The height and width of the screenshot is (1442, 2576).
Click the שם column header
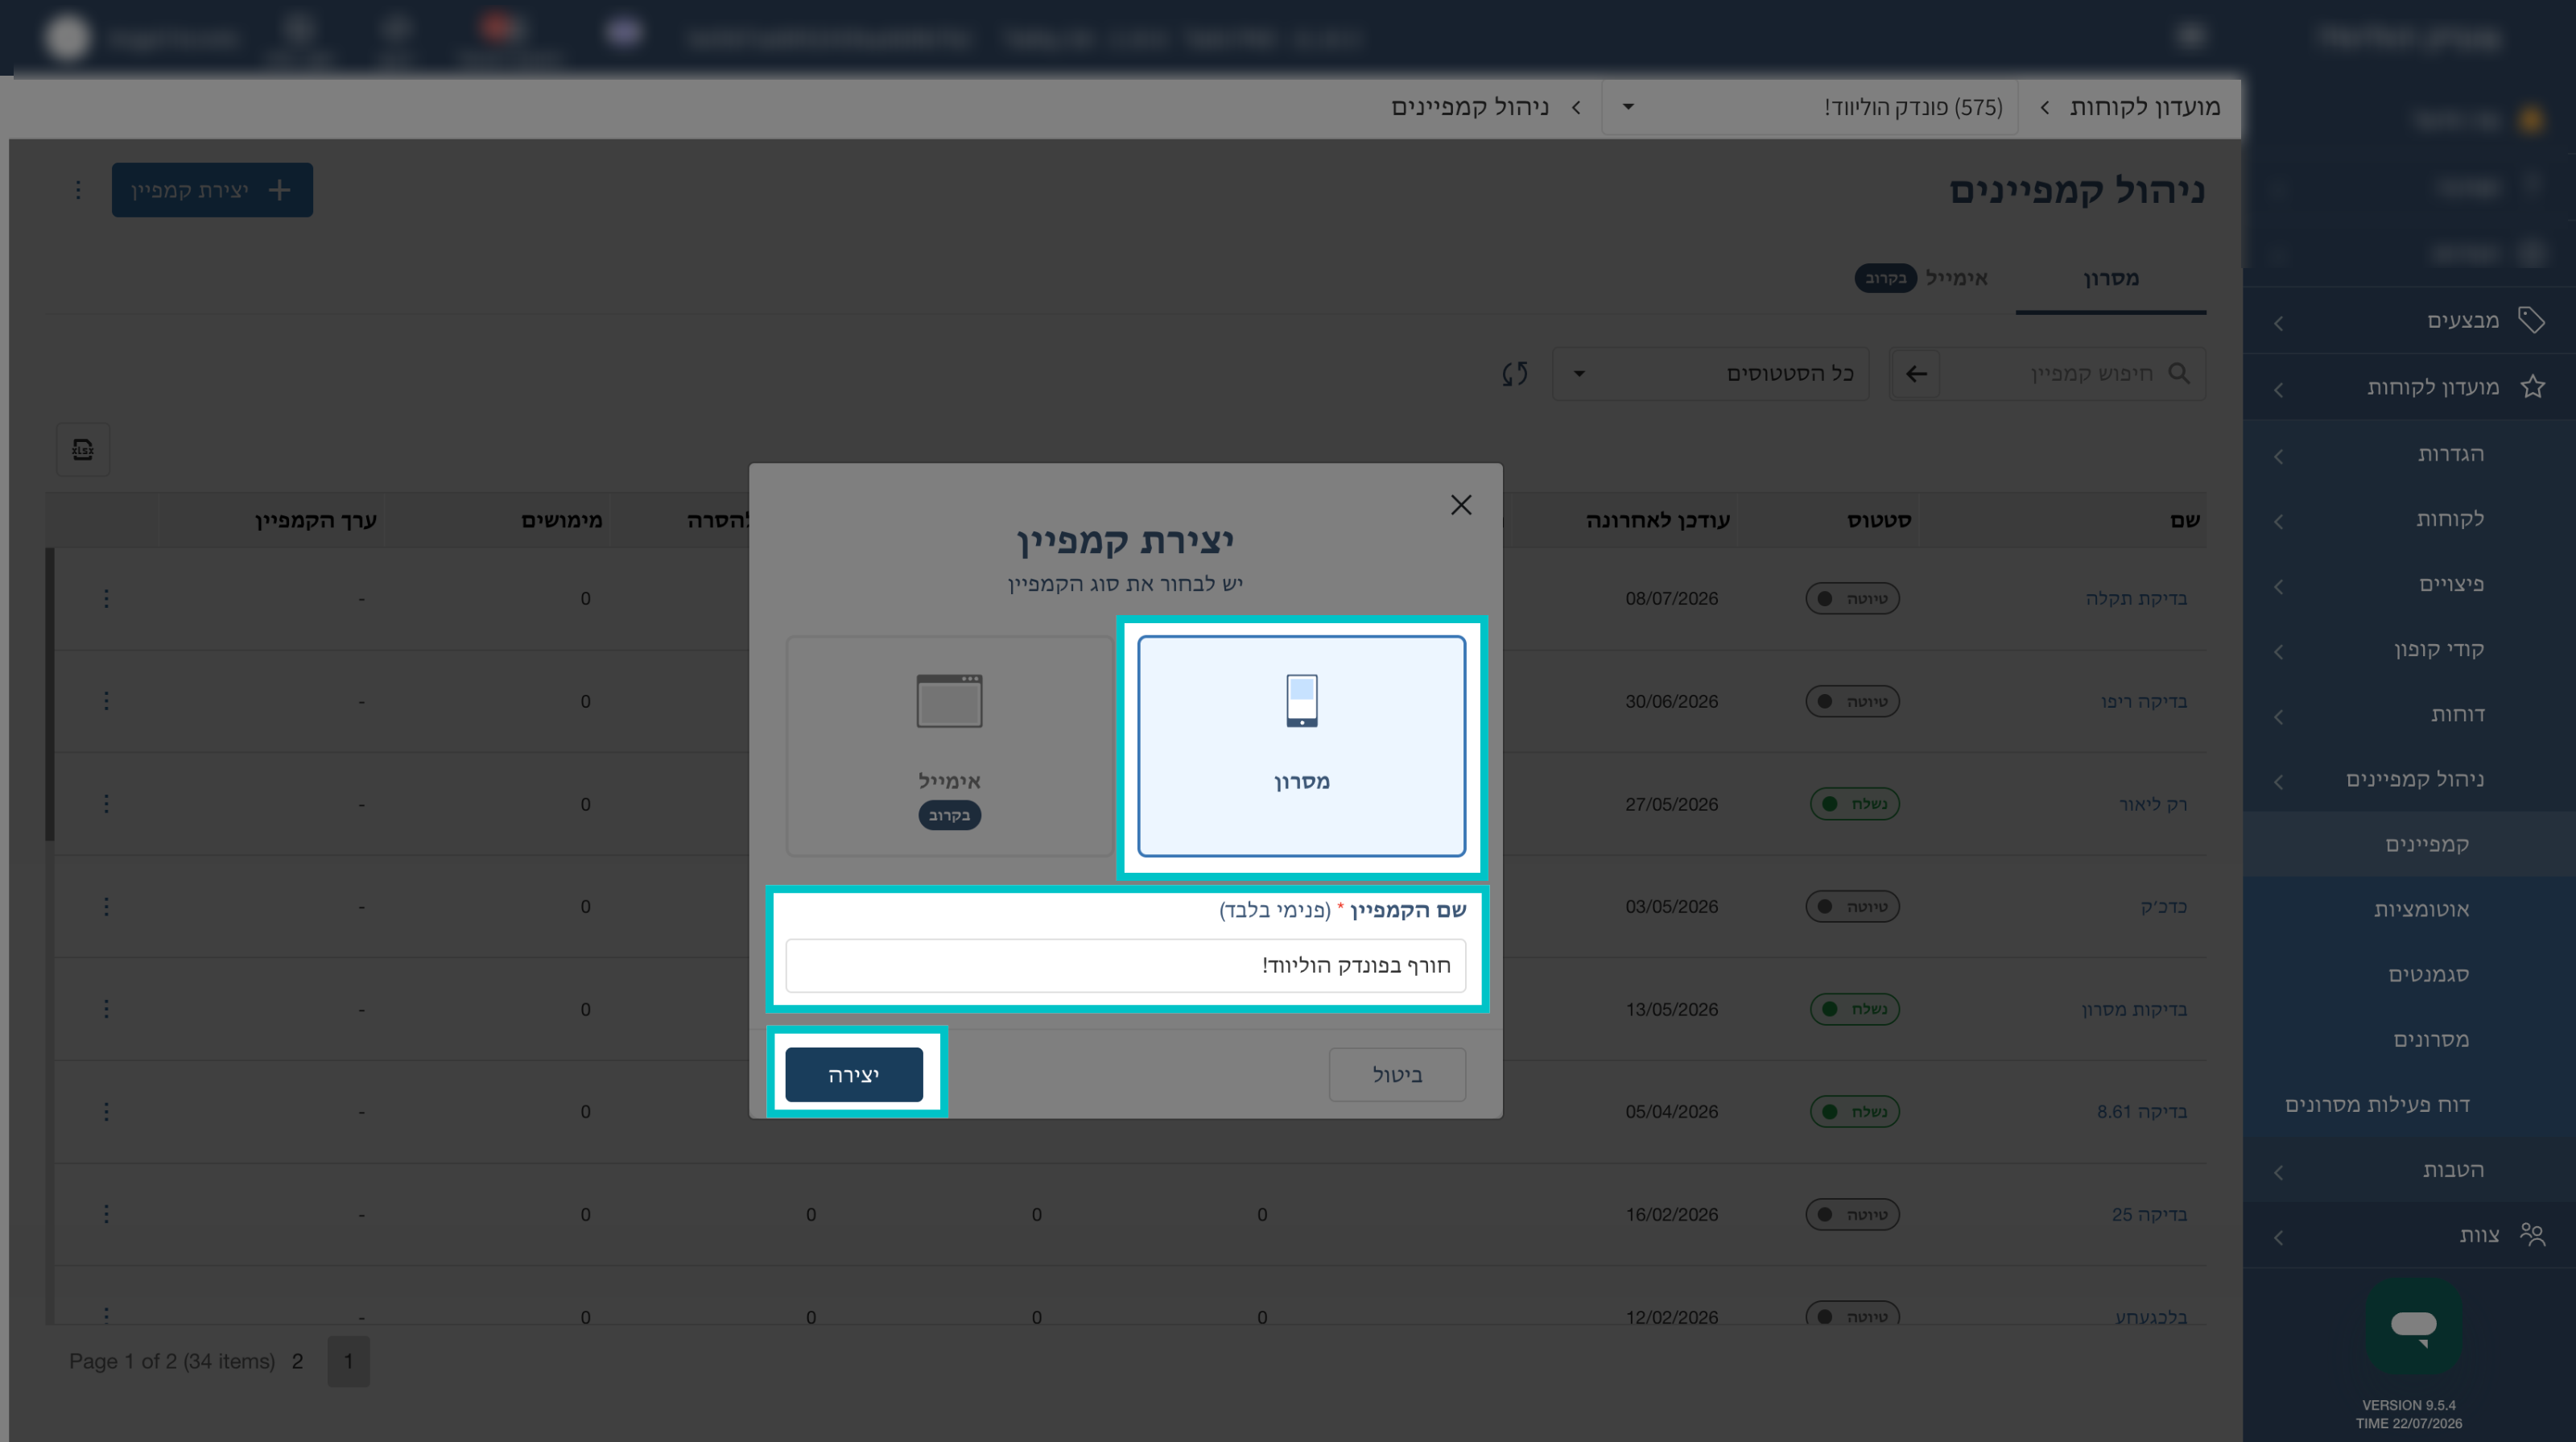(2185, 520)
